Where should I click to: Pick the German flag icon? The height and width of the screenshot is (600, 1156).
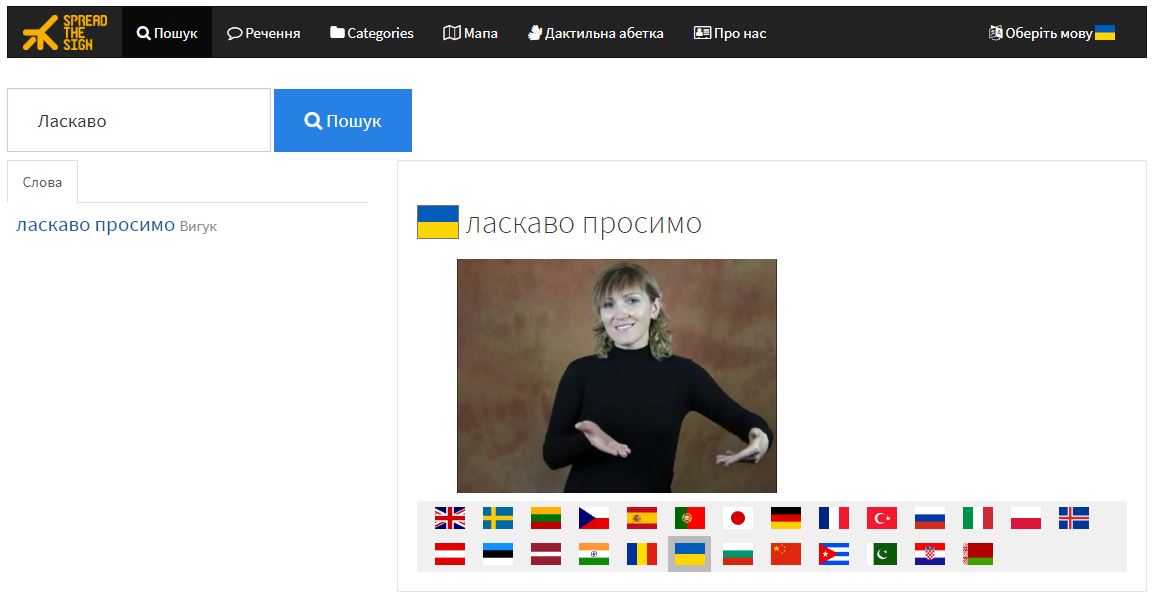point(786,518)
